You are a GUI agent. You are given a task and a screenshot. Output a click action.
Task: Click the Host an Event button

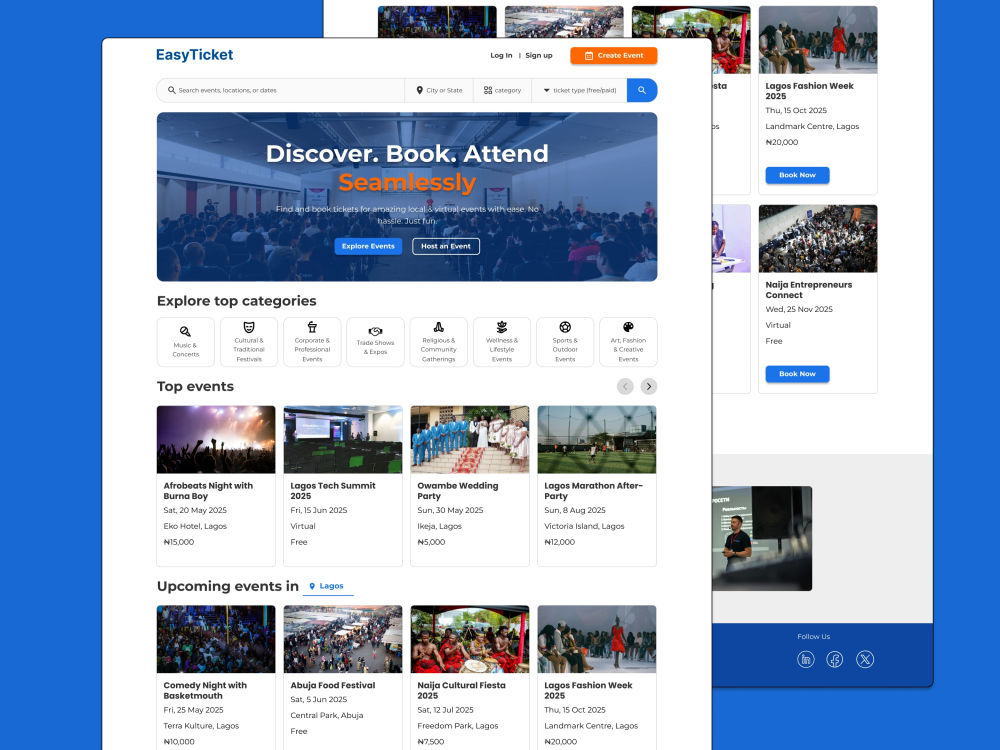(x=446, y=246)
